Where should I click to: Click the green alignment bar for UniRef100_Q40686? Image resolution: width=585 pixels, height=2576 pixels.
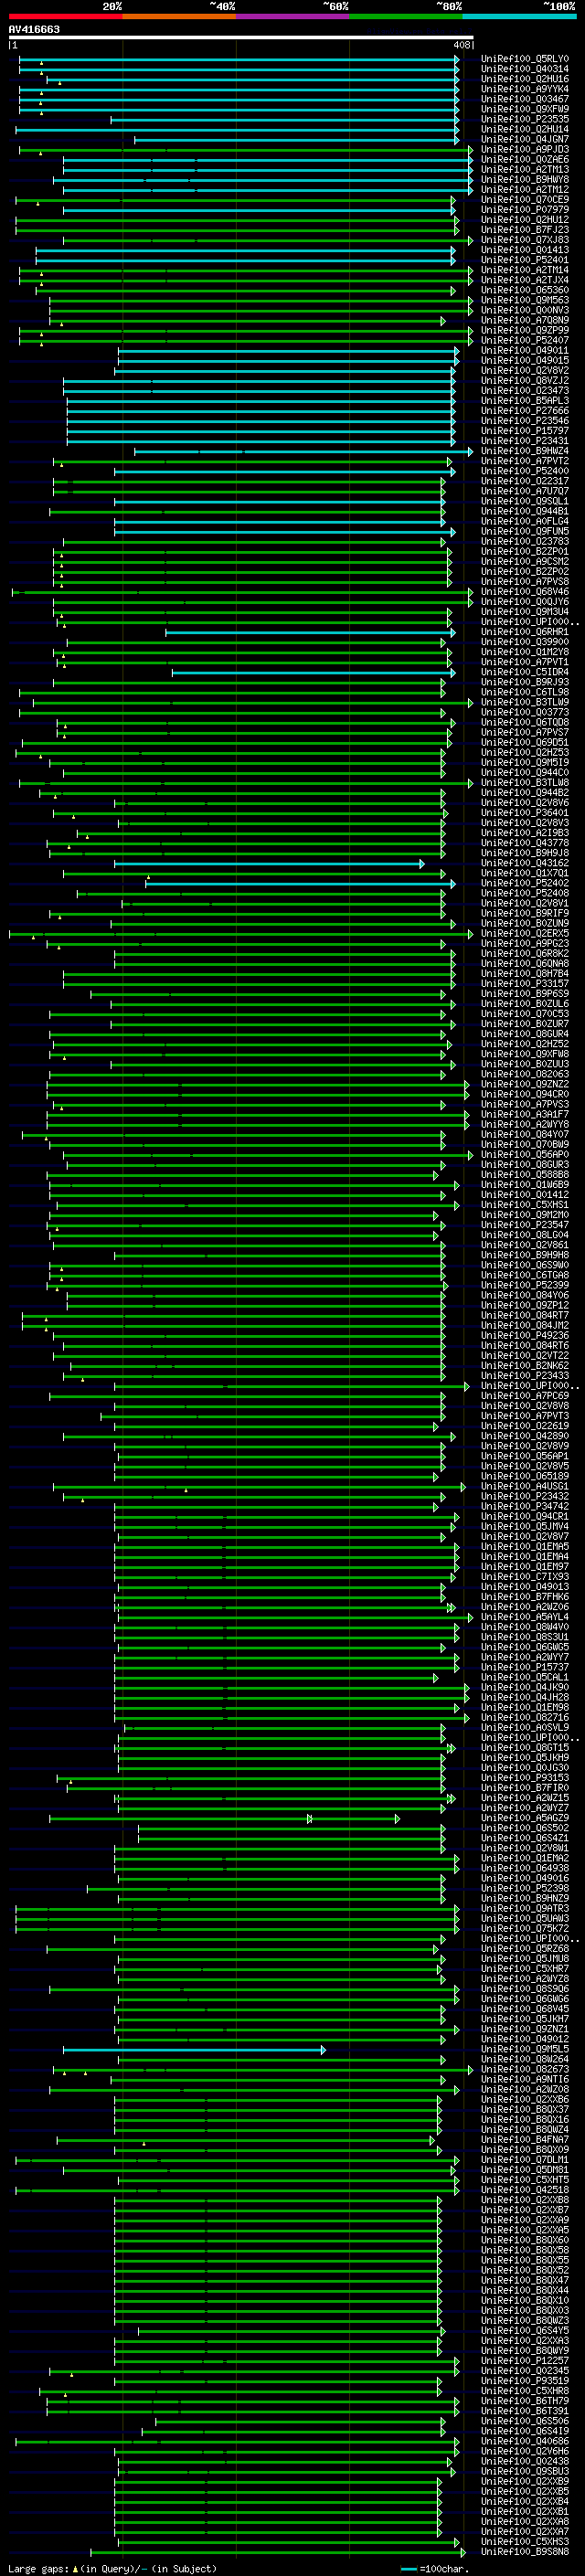click(x=237, y=2442)
